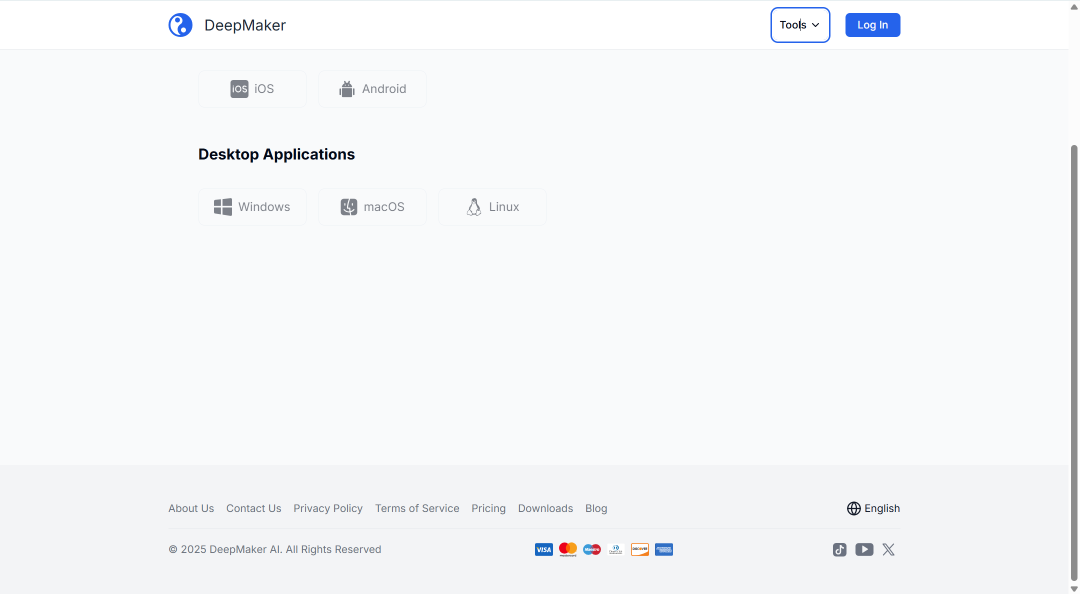Image resolution: width=1080 pixels, height=594 pixels.
Task: Expand the Tools dropdown menu
Action: [x=800, y=25]
